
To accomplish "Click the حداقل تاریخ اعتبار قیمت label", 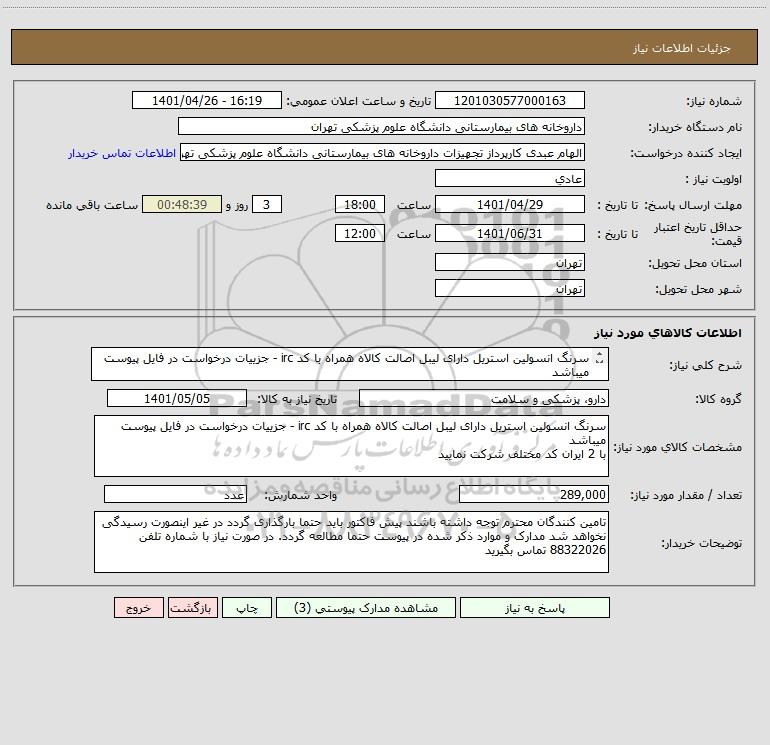I will [698, 234].
